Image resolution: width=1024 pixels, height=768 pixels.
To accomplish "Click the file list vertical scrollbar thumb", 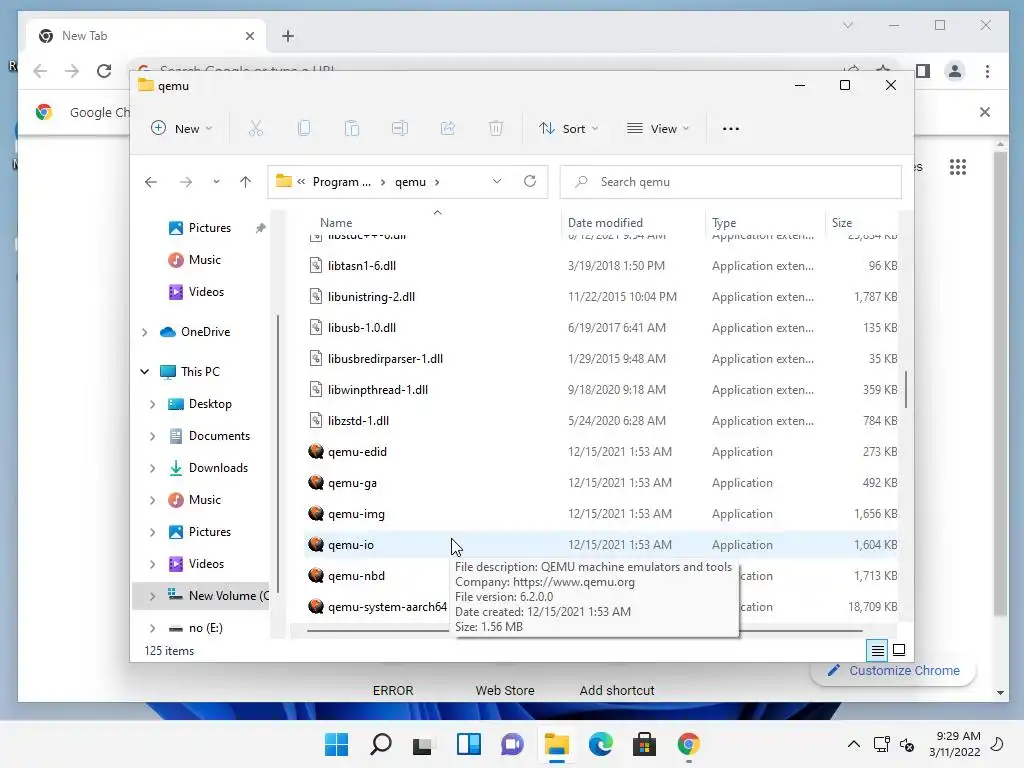I will (906, 390).
